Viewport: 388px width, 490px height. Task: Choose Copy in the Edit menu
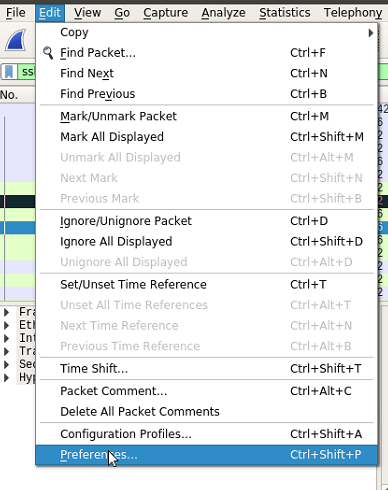[x=207, y=33]
